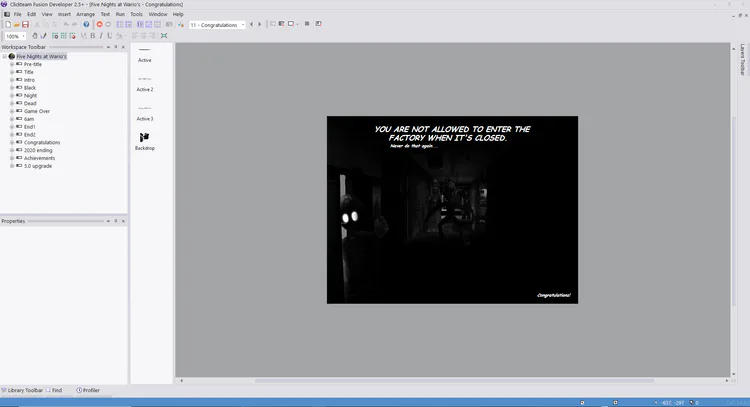Pin the Workspace Toolbar panel
750x407 pixels.
[x=115, y=47]
